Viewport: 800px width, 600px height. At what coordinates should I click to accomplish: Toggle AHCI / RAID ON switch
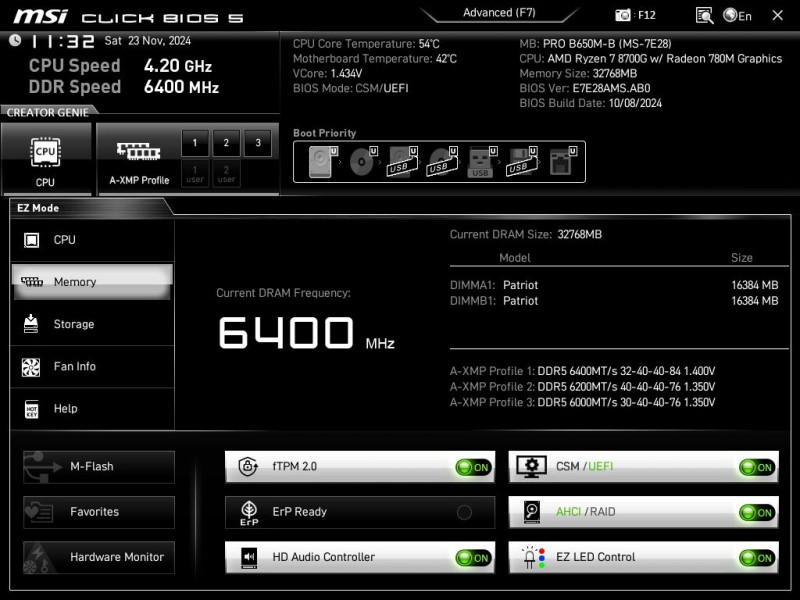[x=757, y=512]
